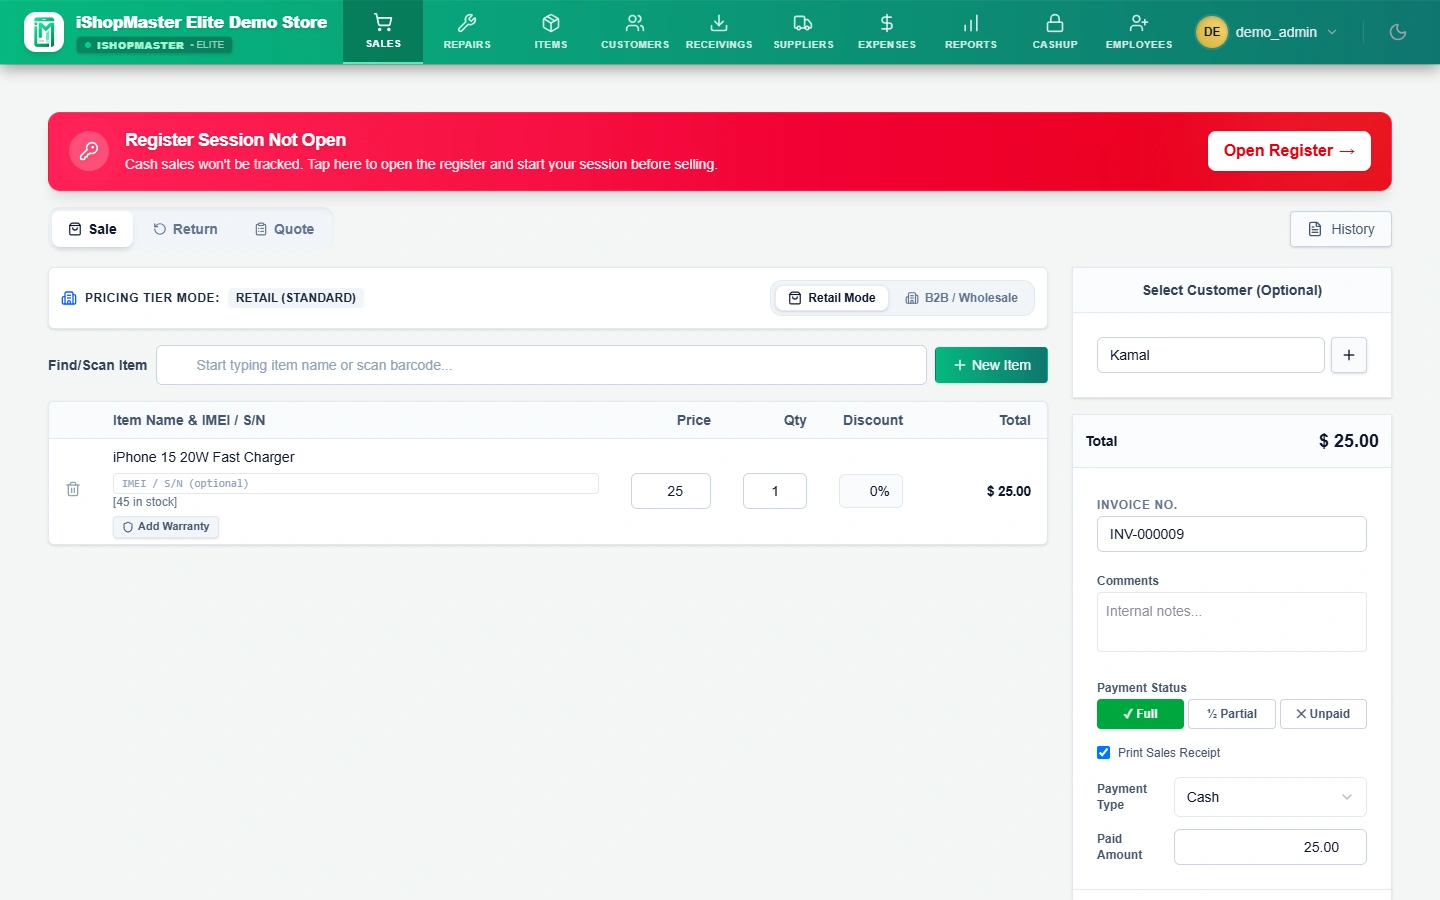The height and width of the screenshot is (900, 1440).
Task: Click the Paid Amount field
Action: [1270, 847]
